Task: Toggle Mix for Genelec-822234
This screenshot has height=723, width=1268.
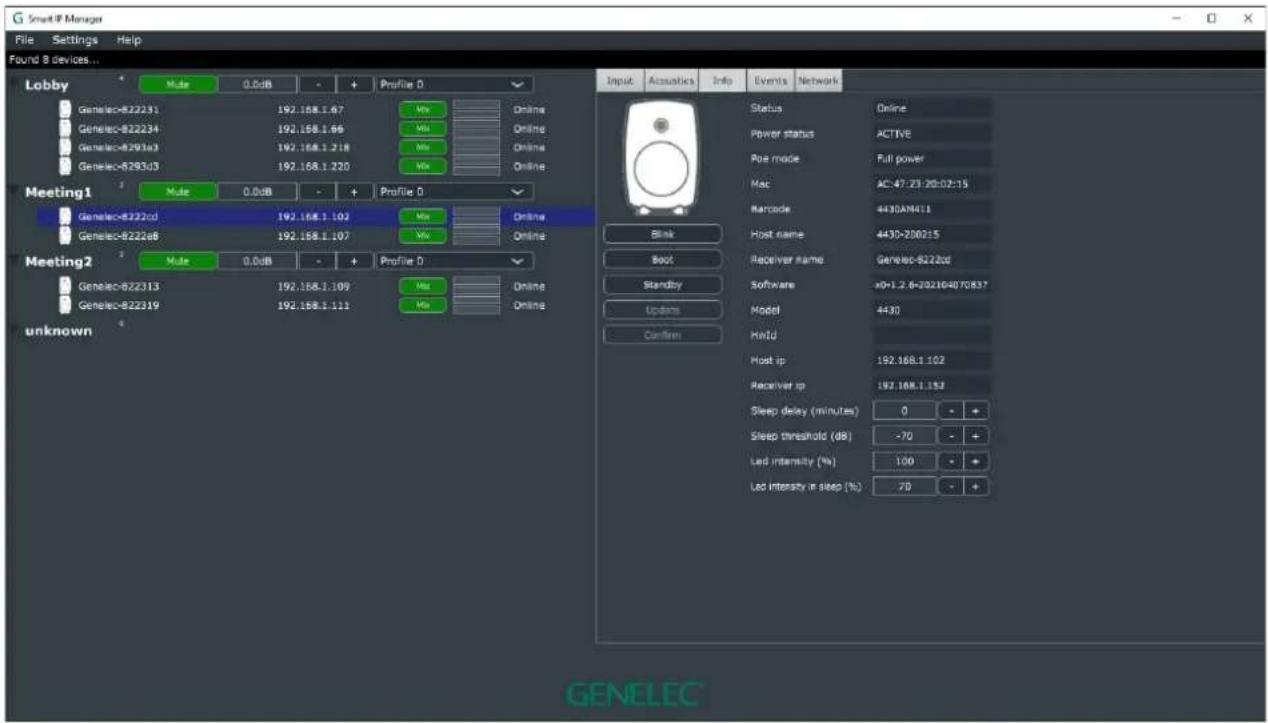Action: pyautogui.click(x=422, y=128)
